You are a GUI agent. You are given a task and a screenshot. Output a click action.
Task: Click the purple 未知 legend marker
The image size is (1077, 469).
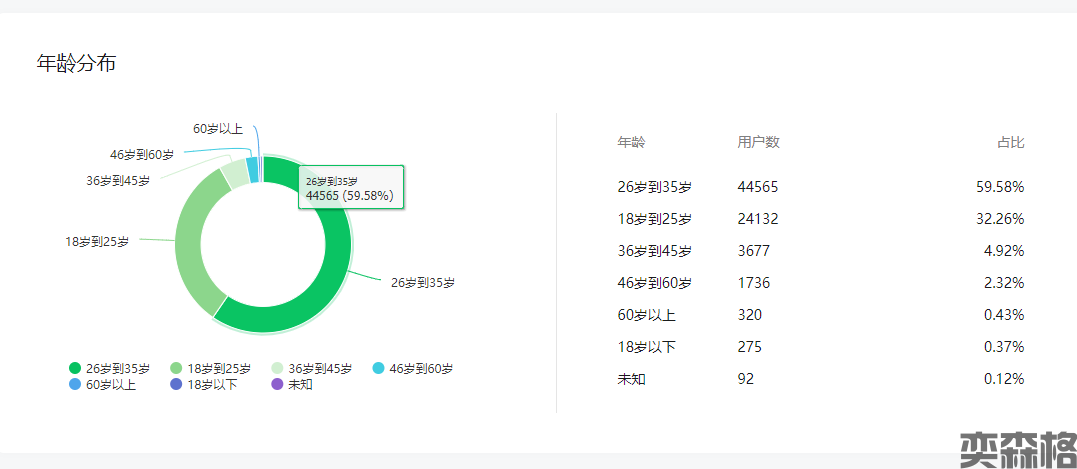pos(277,384)
